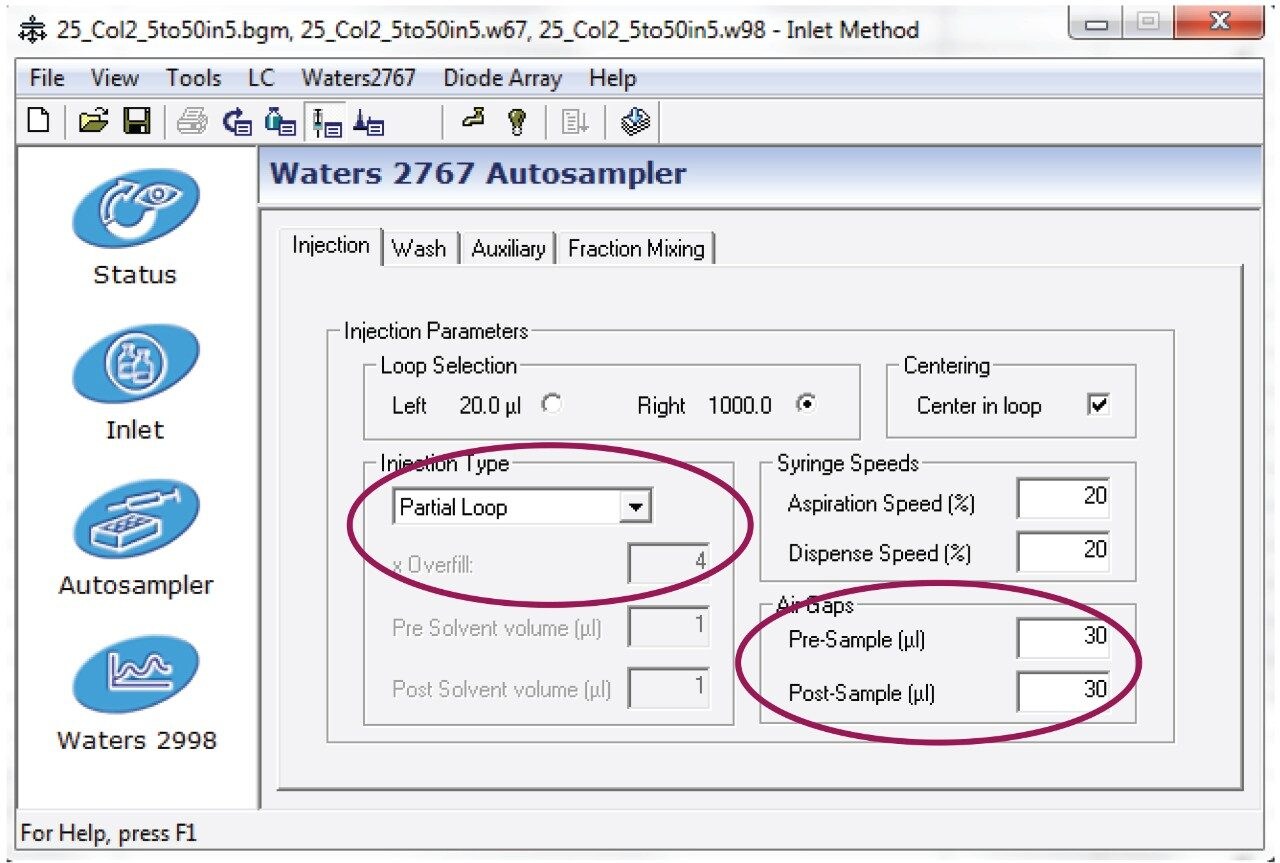The height and width of the screenshot is (863, 1280).
Task: Select the Inlet icon in the sidebar
Action: click(x=135, y=366)
